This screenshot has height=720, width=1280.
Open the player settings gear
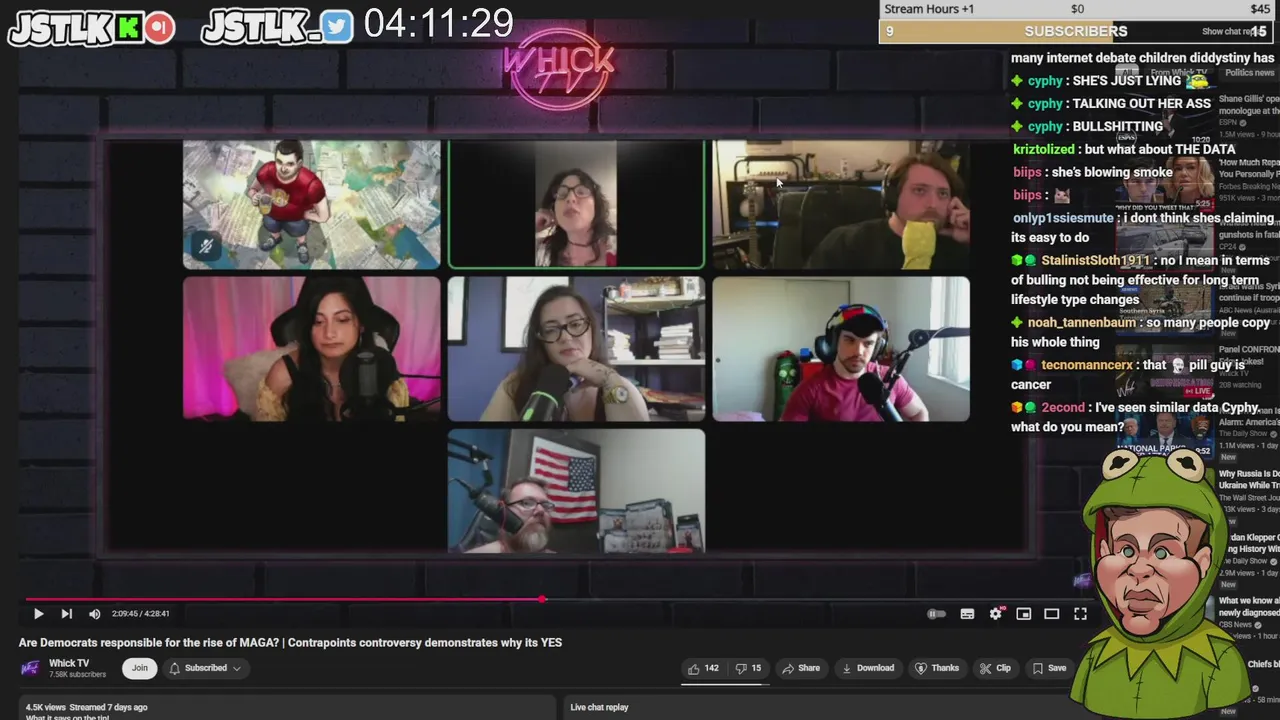click(995, 614)
